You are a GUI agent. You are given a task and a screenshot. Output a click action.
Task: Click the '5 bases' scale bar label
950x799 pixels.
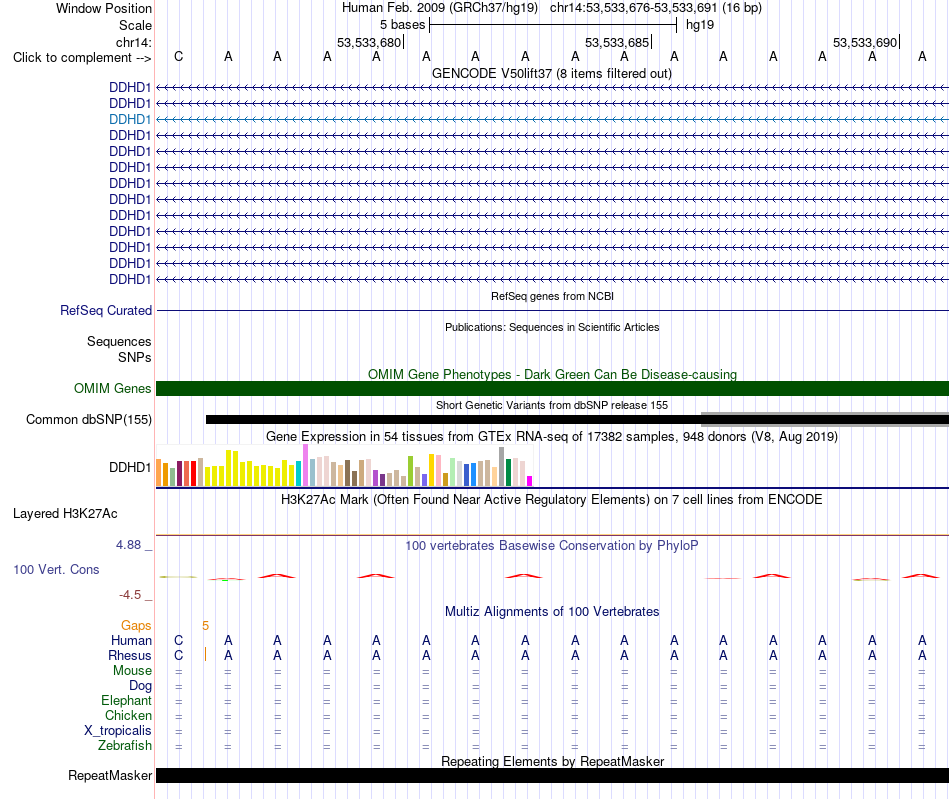pos(402,25)
